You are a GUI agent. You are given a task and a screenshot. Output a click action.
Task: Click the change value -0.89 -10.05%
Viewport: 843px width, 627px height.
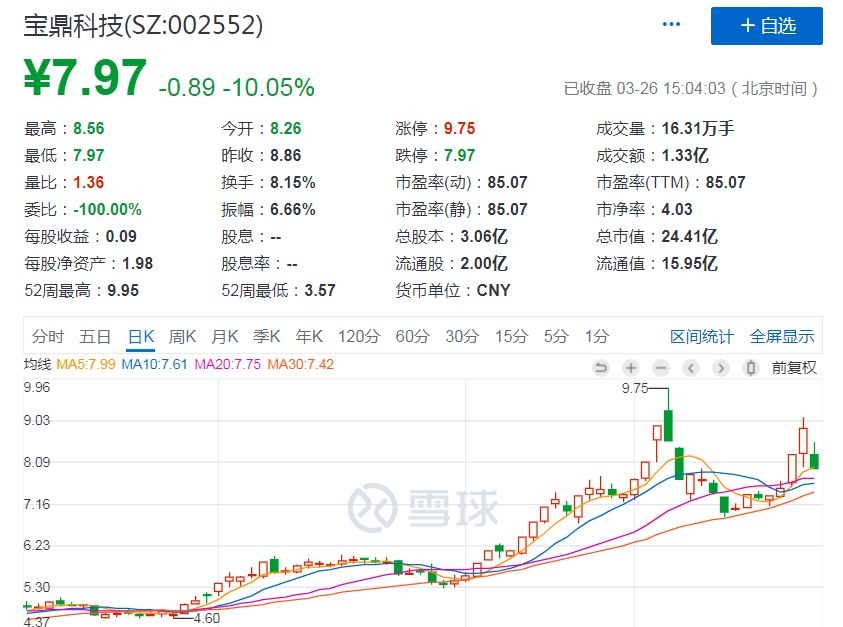pos(237,87)
